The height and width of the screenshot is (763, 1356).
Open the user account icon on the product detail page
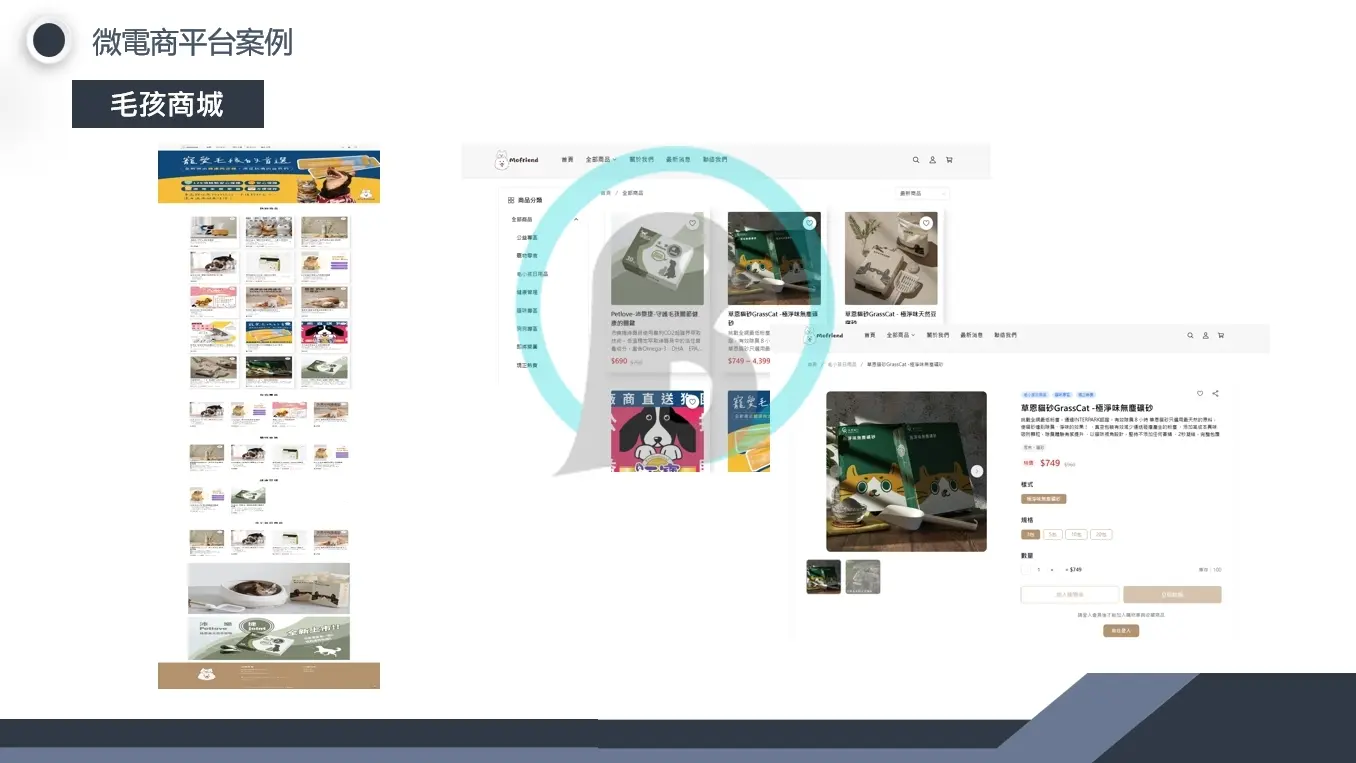tap(1205, 336)
